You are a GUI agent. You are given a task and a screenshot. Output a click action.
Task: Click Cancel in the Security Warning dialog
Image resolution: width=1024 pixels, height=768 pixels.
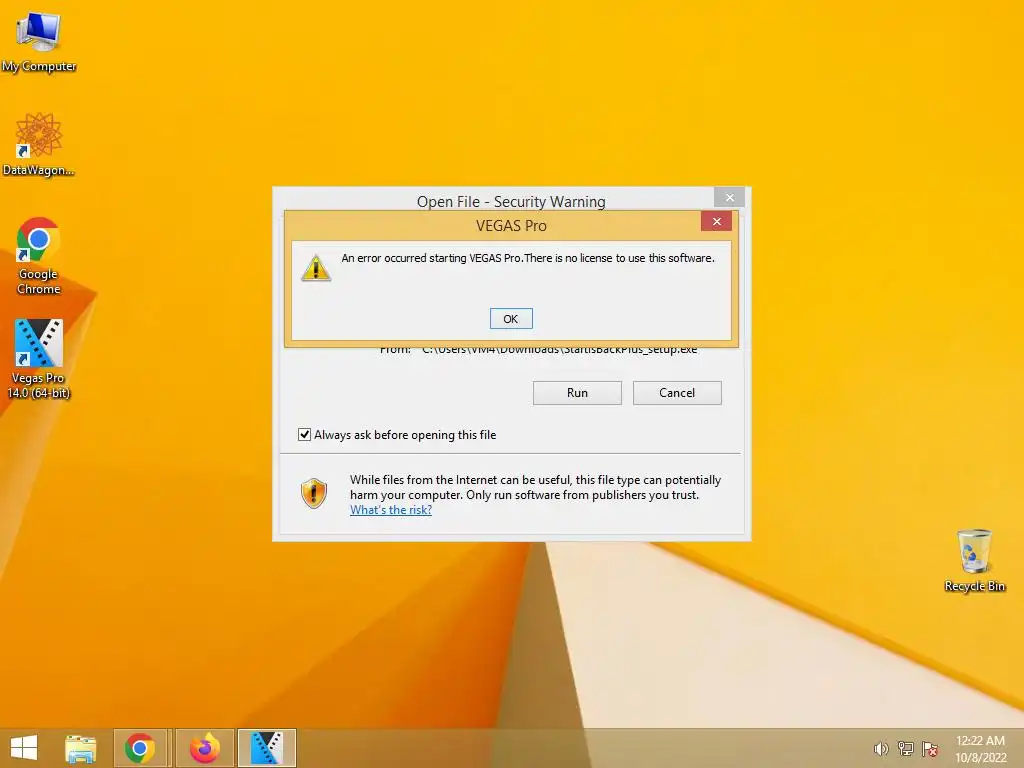[677, 392]
